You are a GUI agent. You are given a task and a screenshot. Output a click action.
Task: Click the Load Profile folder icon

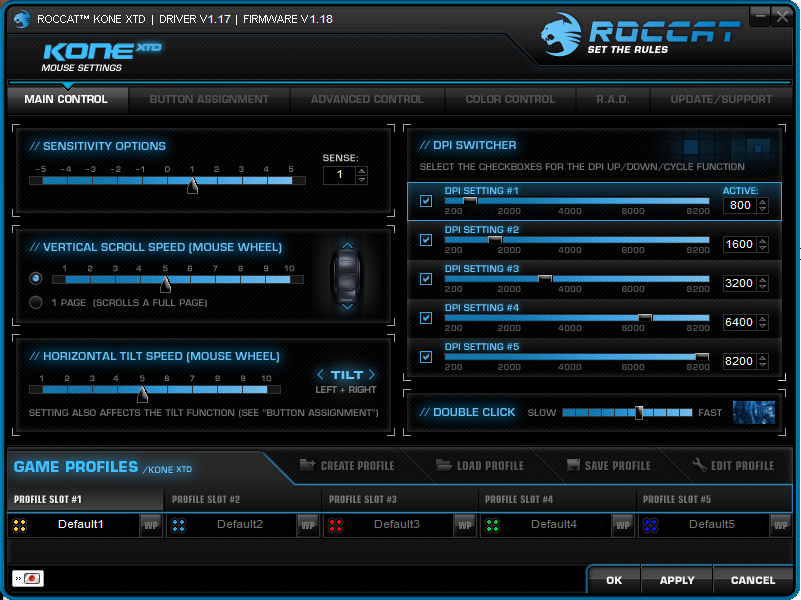pyautogui.click(x=443, y=465)
